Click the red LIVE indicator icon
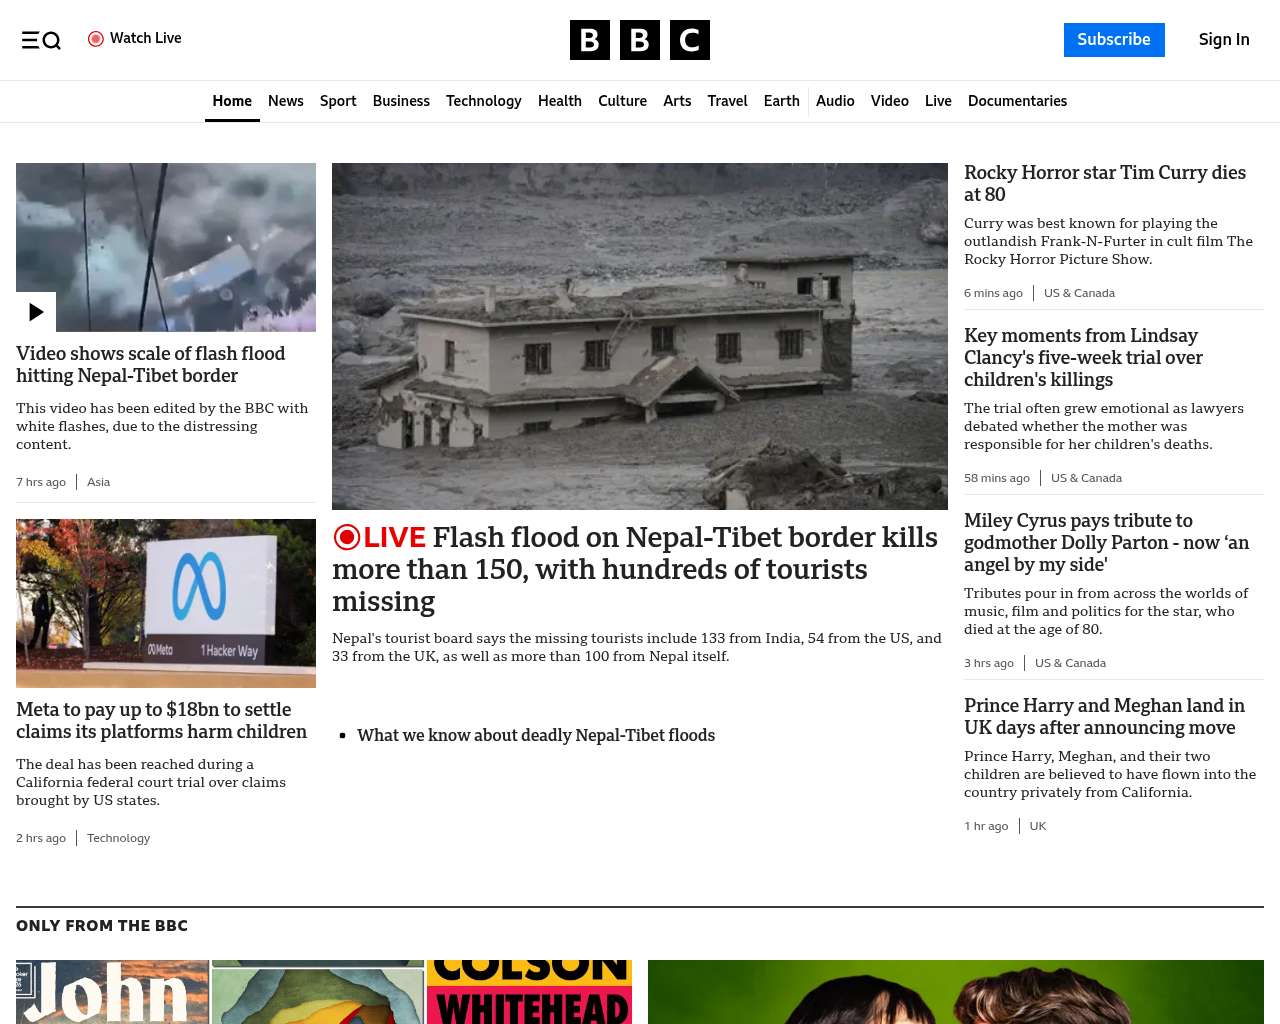This screenshot has width=1280, height=1024. tap(346, 537)
